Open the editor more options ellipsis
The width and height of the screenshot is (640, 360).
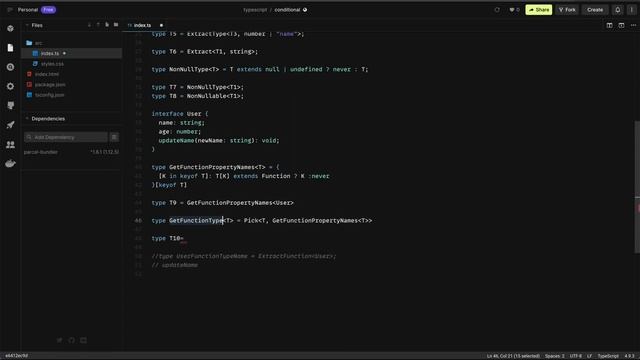(633, 25)
